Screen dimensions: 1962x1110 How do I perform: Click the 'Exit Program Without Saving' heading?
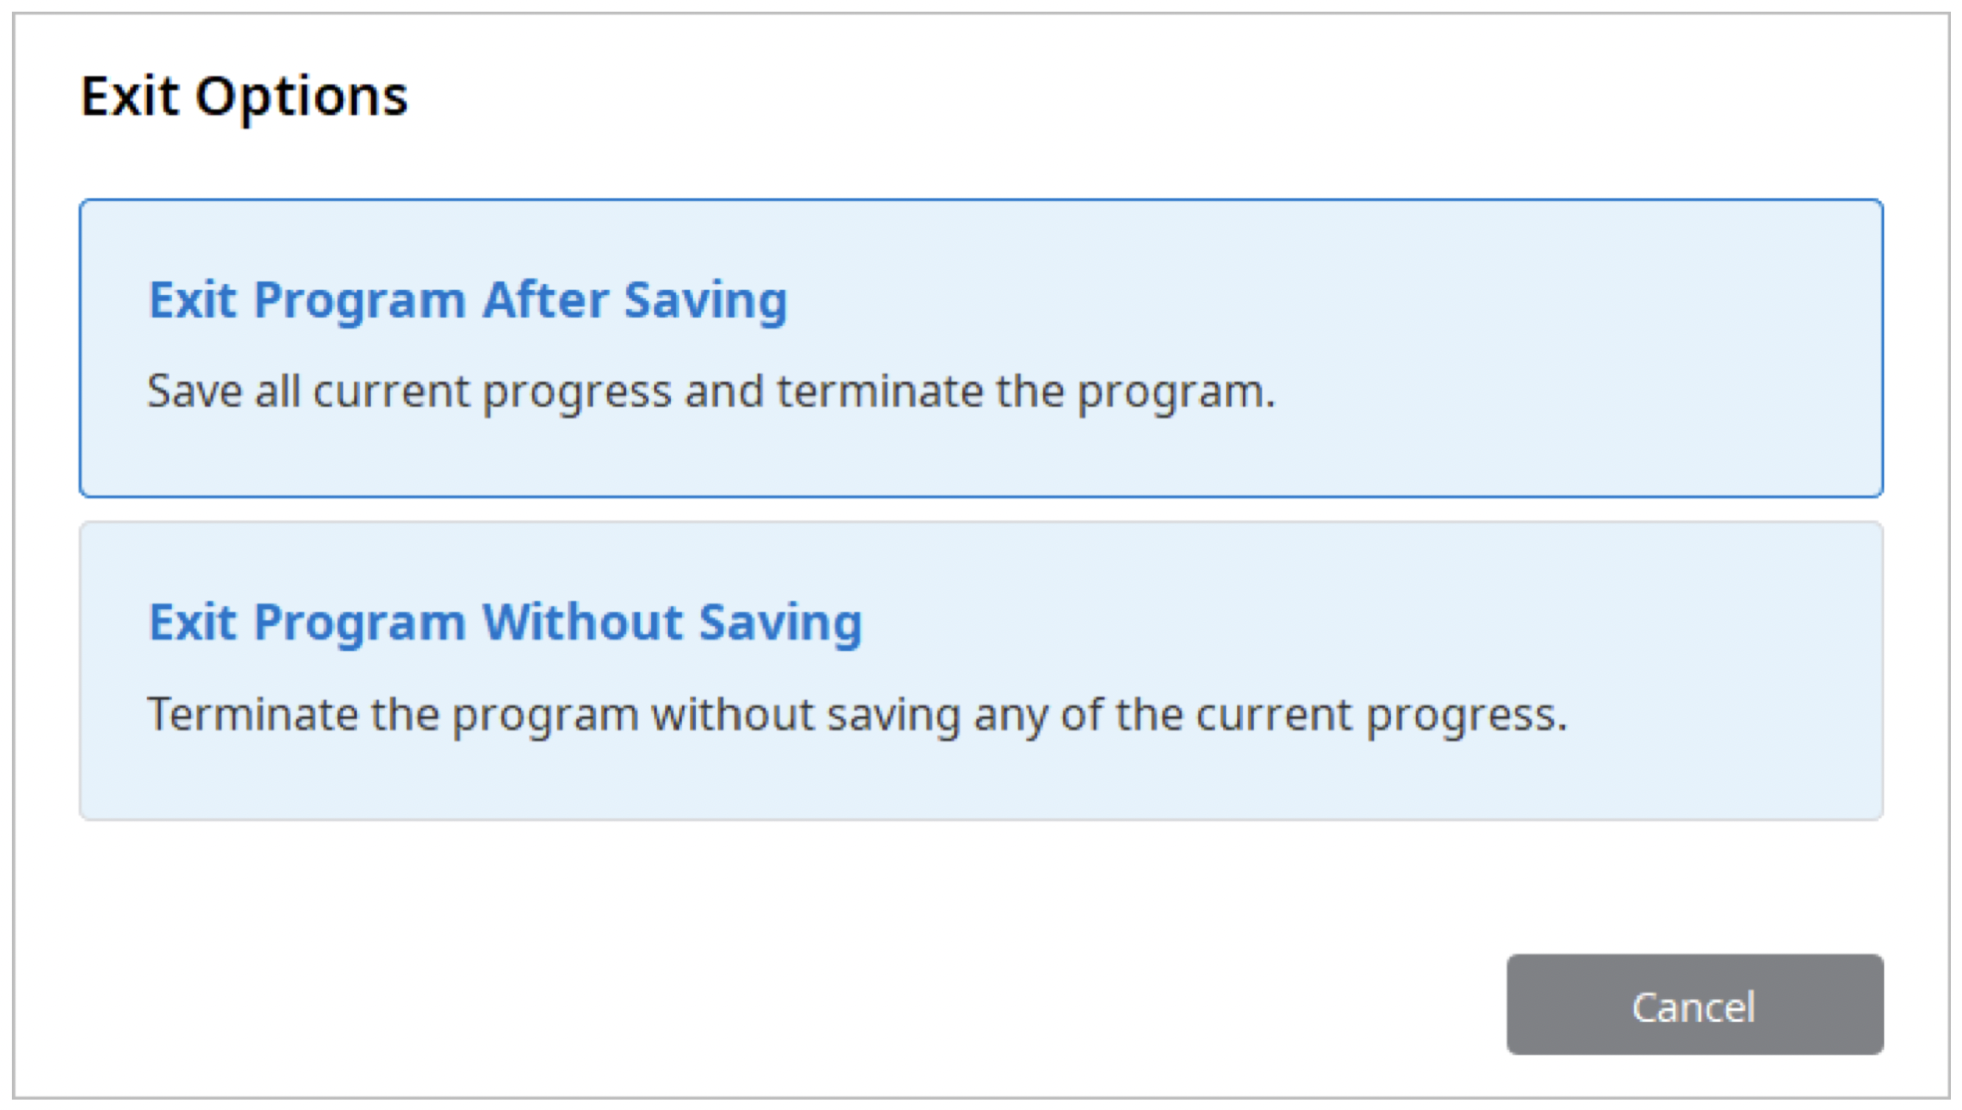[505, 622]
